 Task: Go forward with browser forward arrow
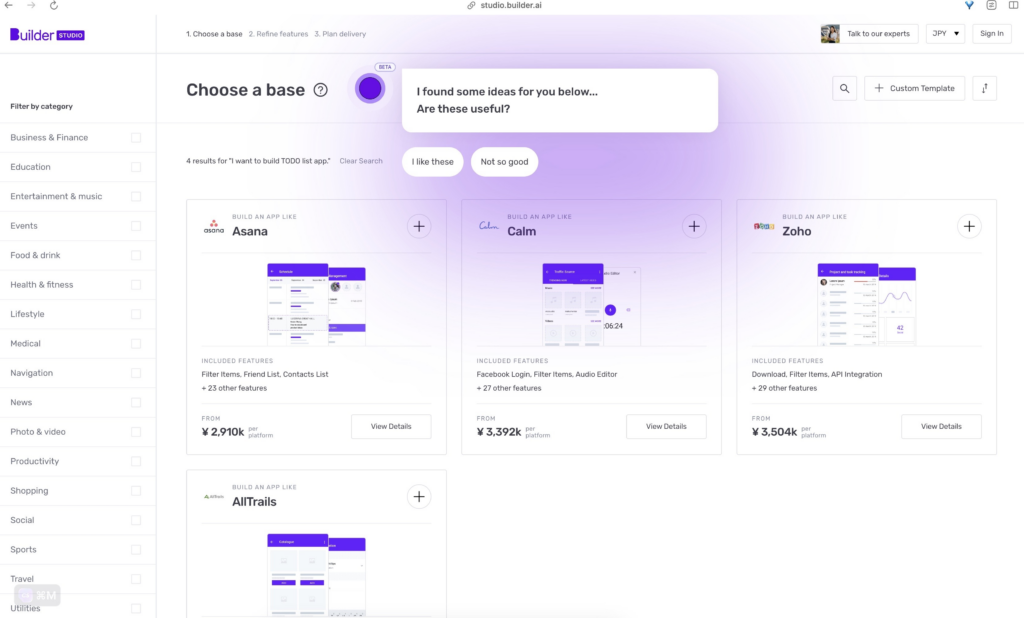tap(31, 5)
